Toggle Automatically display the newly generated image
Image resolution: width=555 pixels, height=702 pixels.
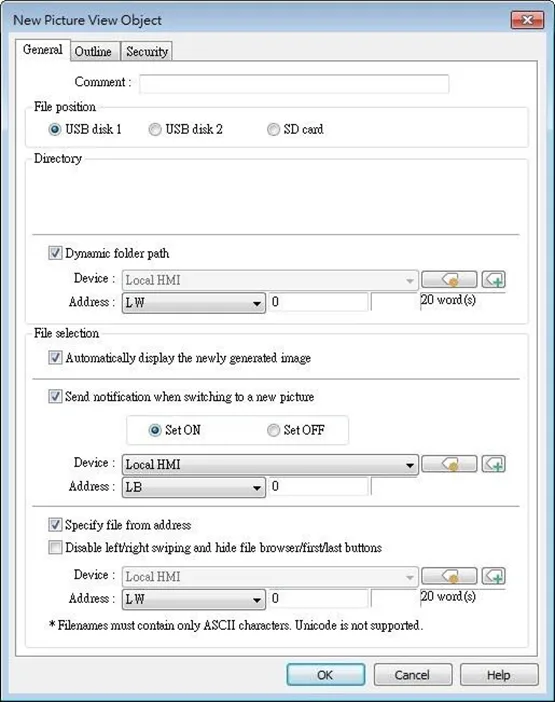[55, 358]
